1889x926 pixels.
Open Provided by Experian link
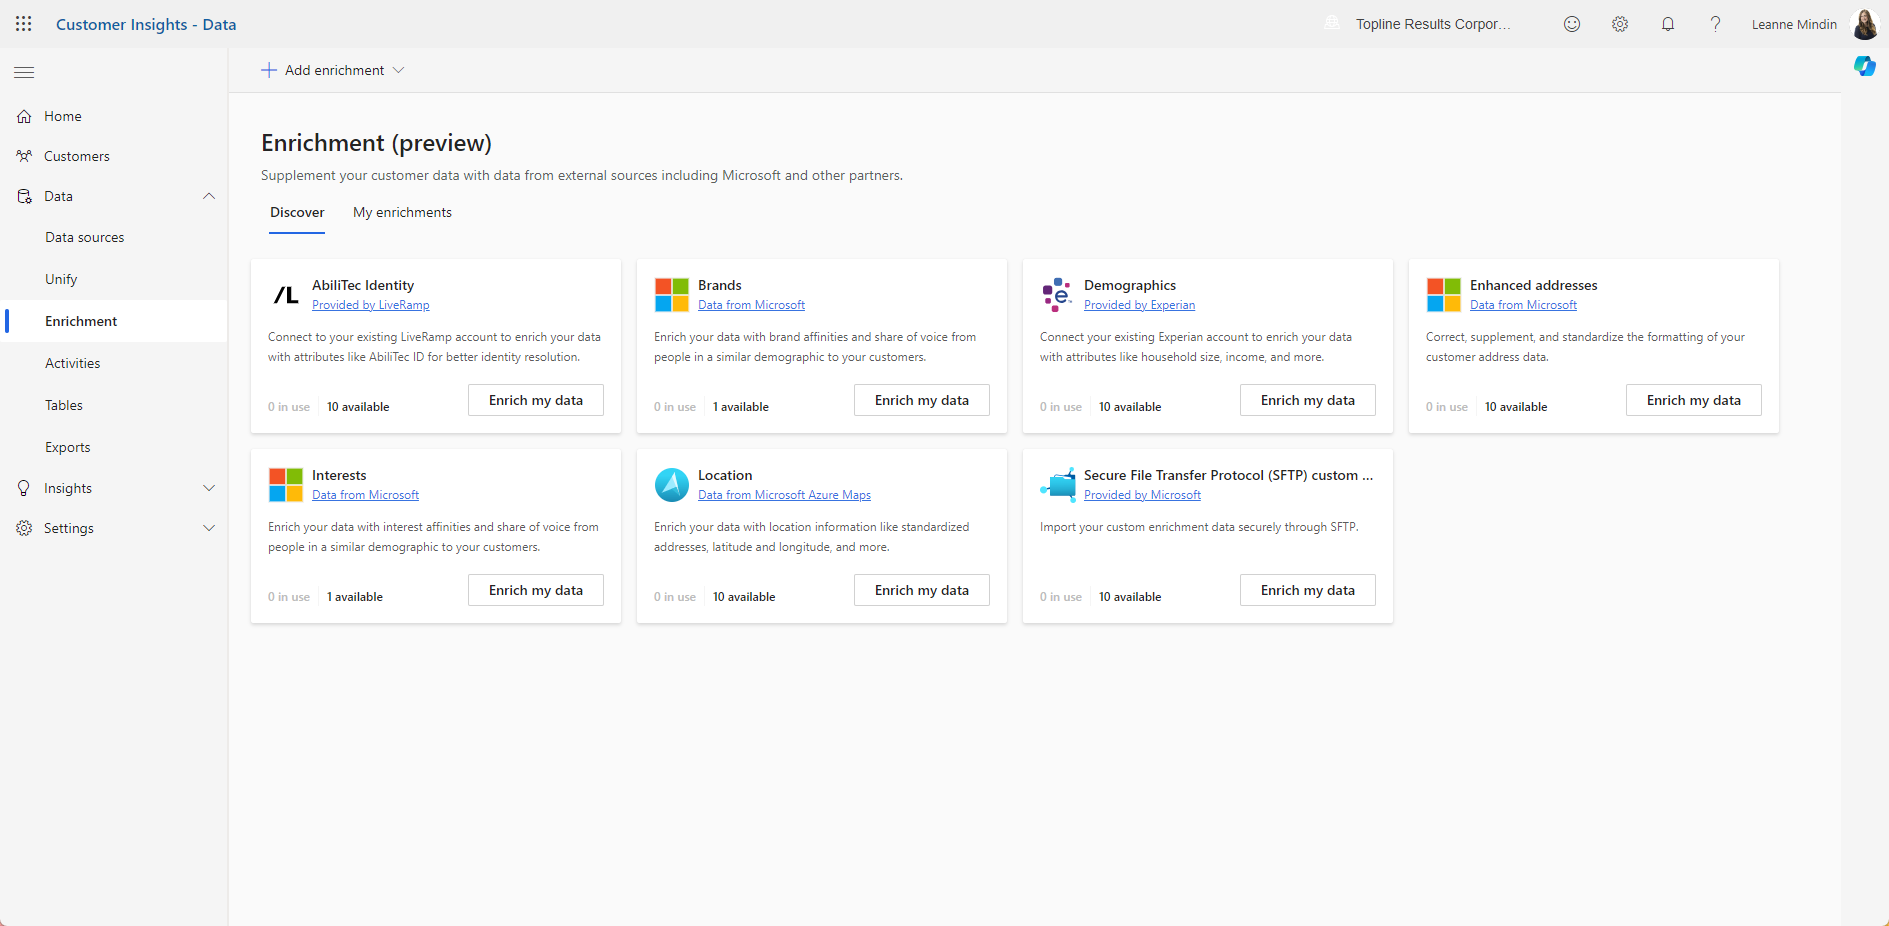pyautogui.click(x=1139, y=305)
